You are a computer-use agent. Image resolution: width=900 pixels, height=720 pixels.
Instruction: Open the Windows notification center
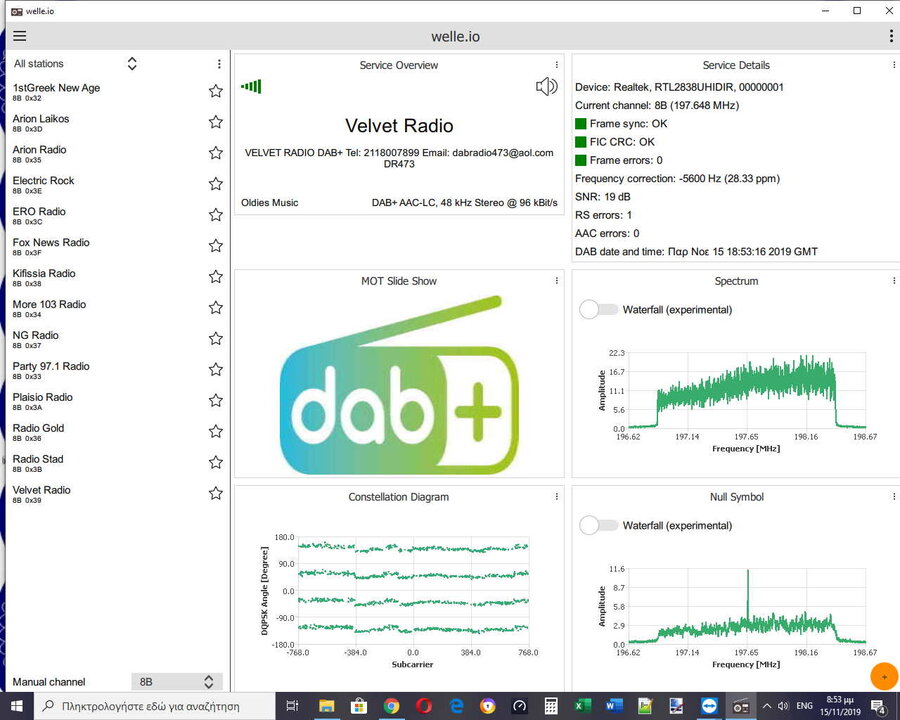(x=879, y=706)
